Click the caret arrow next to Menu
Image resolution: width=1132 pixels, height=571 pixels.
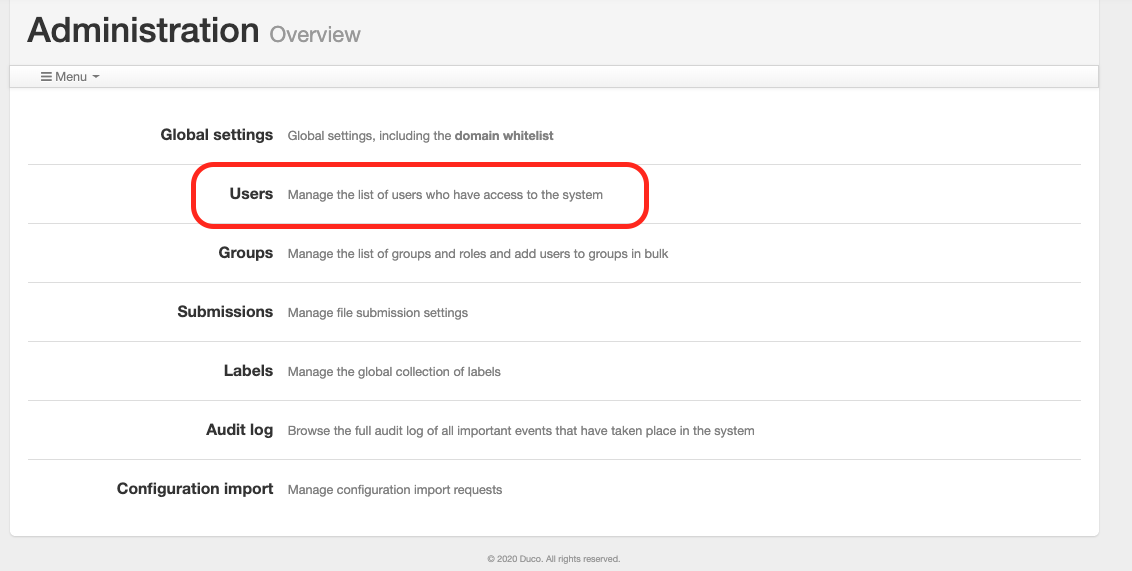[x=96, y=77]
